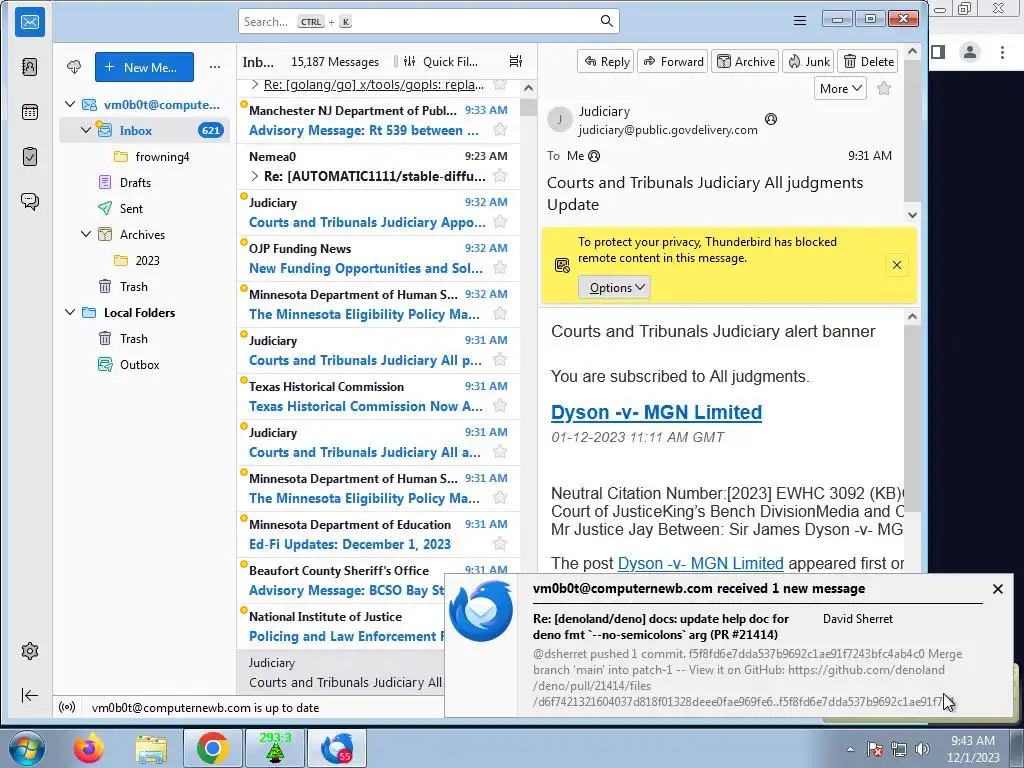1024x768 pixels.
Task: Open message list display options icon
Action: coord(516,61)
